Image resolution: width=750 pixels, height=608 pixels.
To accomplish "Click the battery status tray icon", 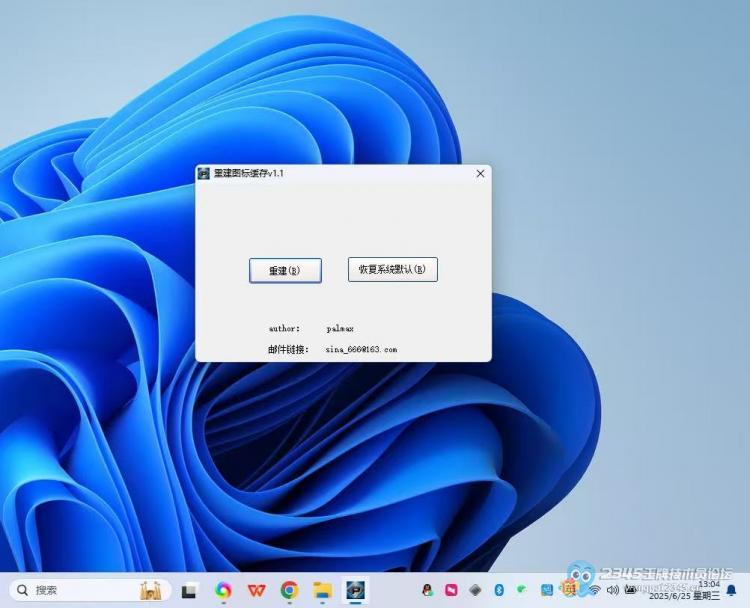I will click(x=630, y=590).
